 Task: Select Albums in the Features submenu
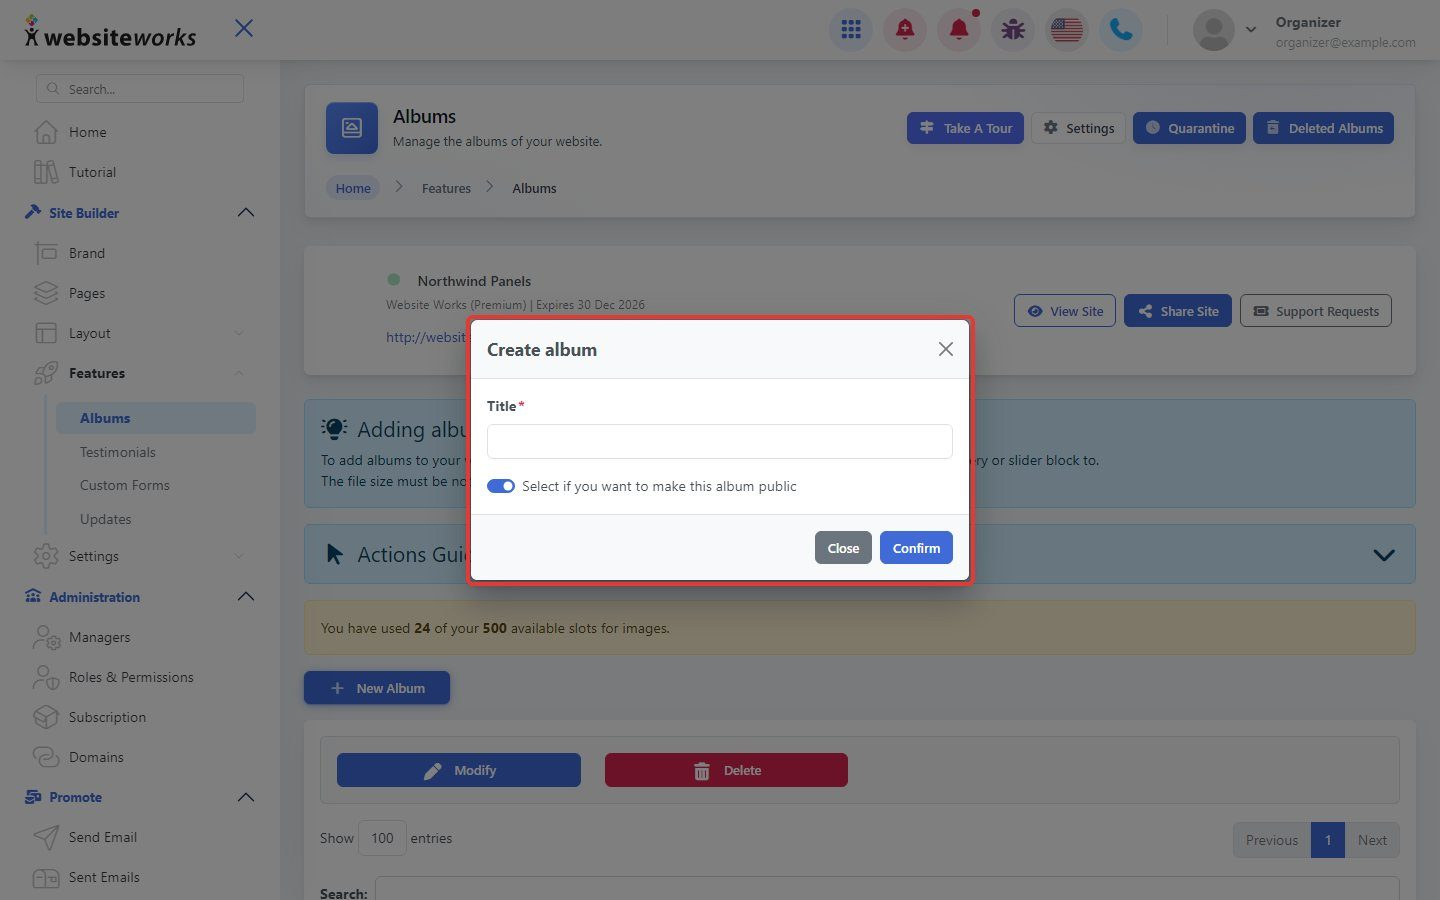click(x=155, y=418)
